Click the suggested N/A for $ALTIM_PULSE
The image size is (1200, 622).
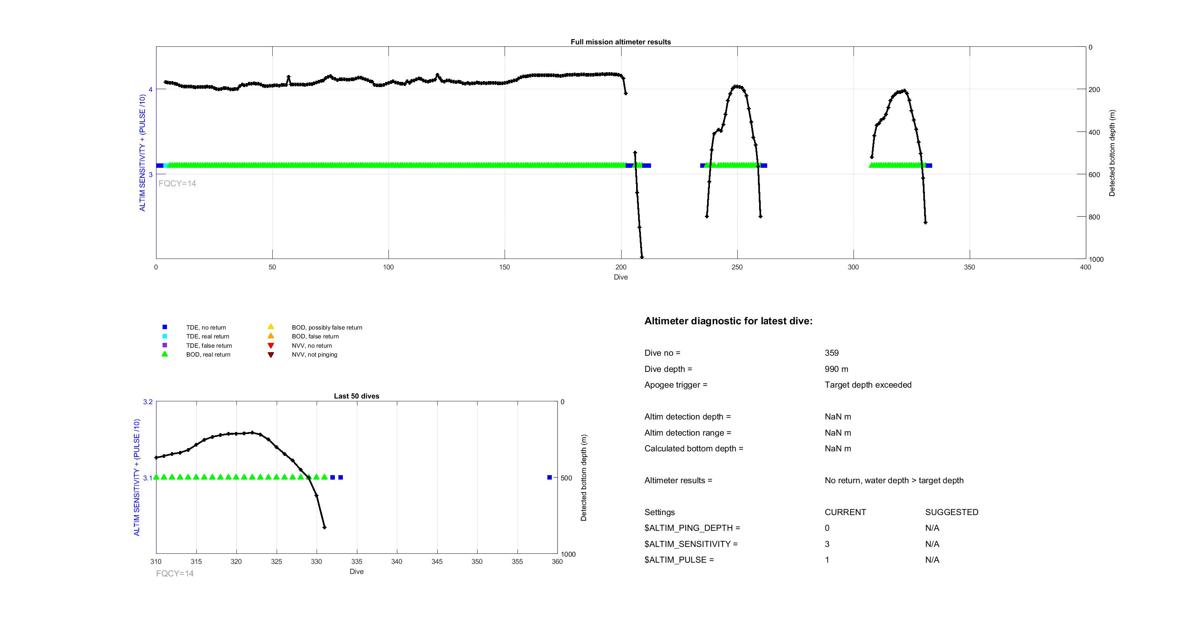(x=933, y=560)
